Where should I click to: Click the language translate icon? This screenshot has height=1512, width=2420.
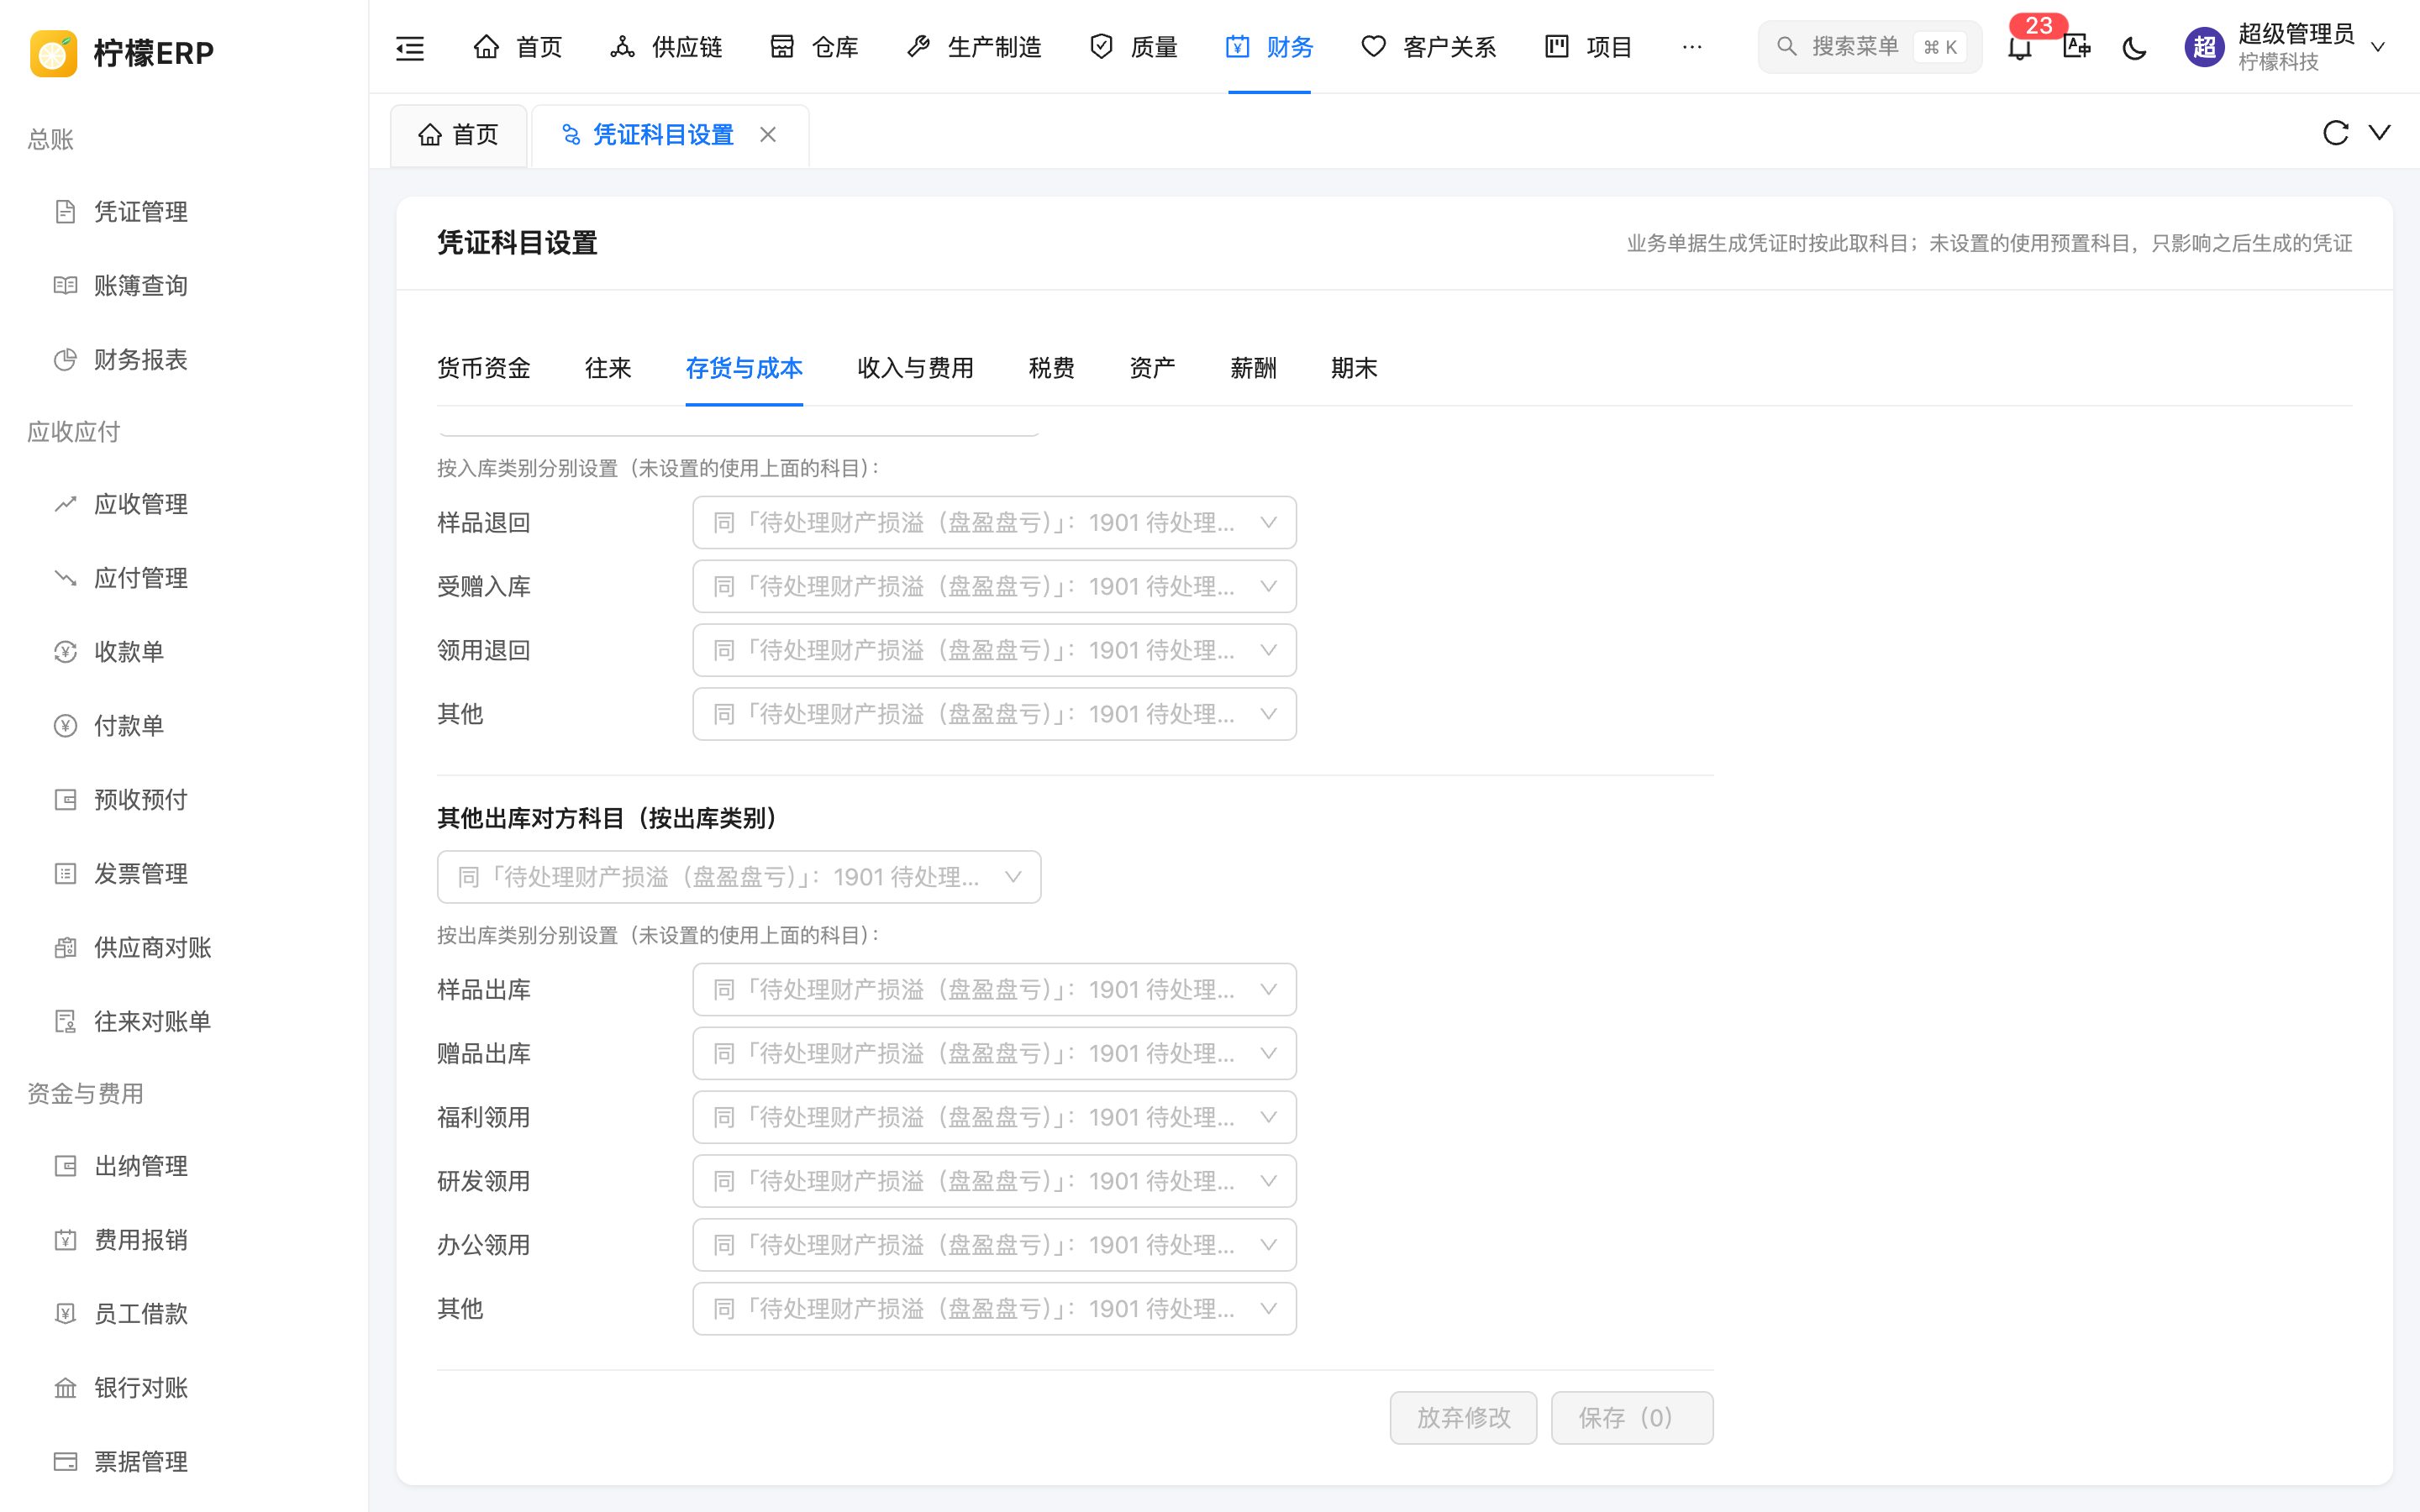[x=2077, y=47]
